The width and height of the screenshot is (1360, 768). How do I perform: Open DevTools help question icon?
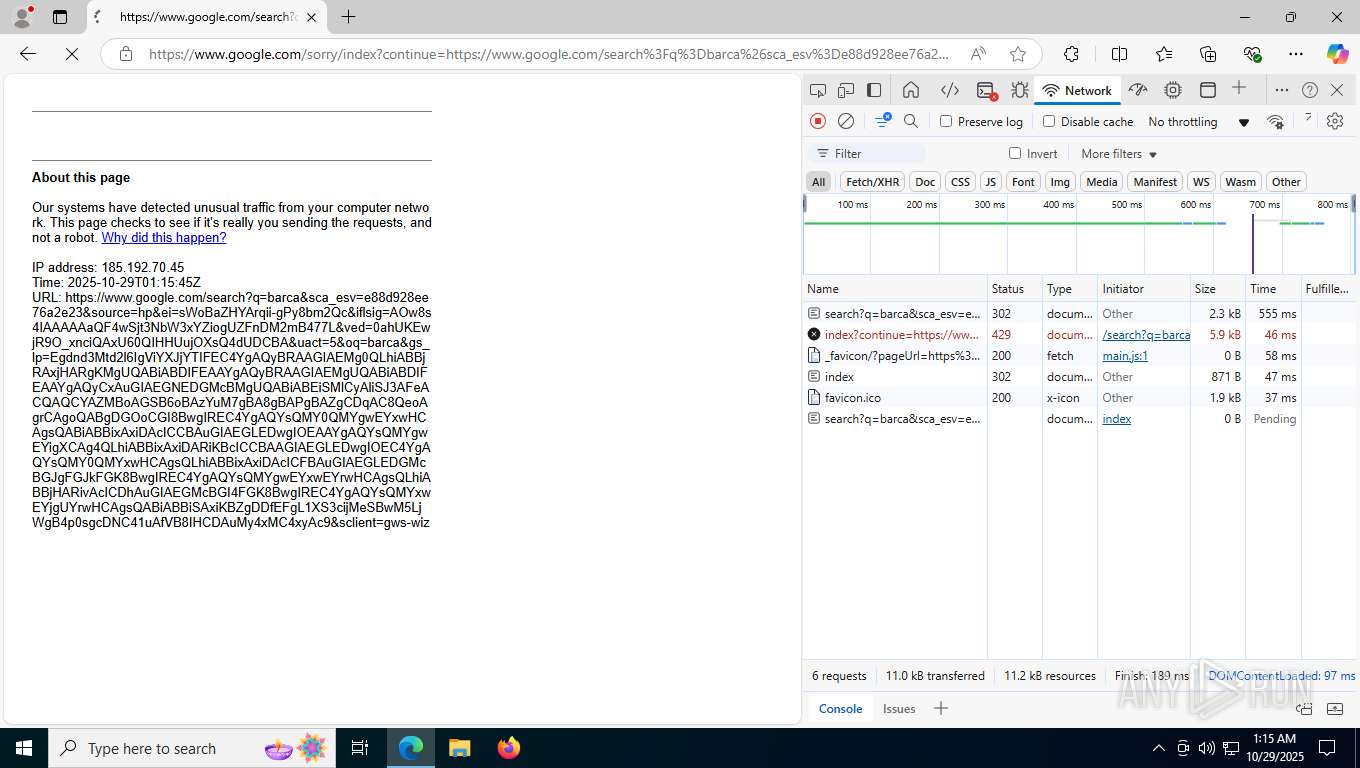click(1310, 90)
